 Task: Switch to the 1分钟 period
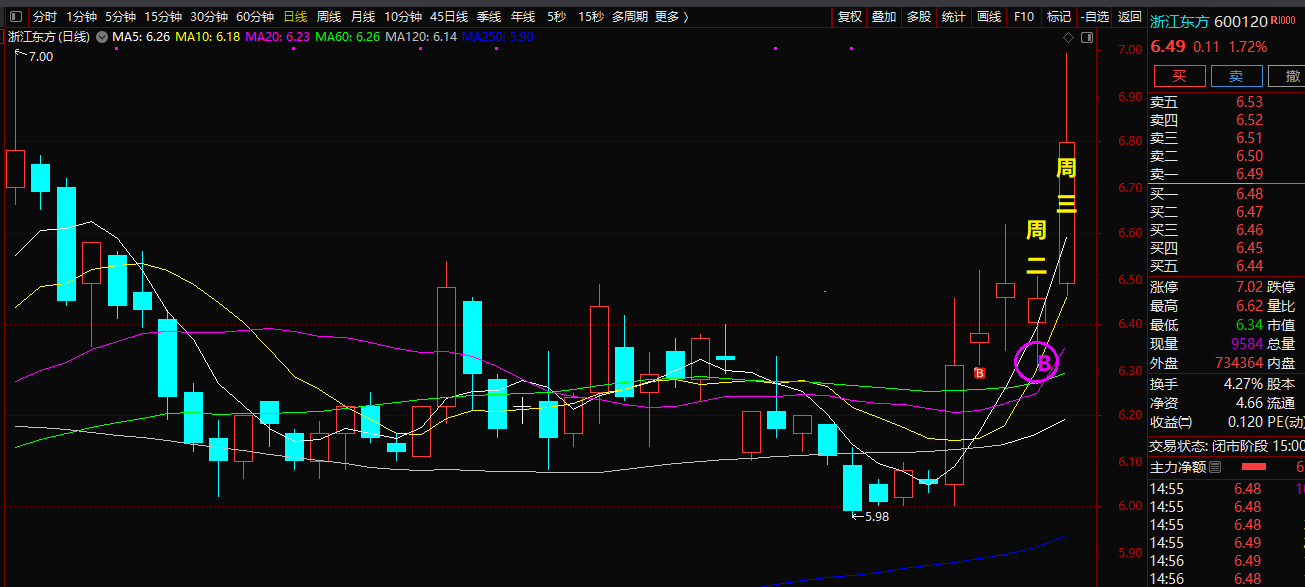[82, 17]
